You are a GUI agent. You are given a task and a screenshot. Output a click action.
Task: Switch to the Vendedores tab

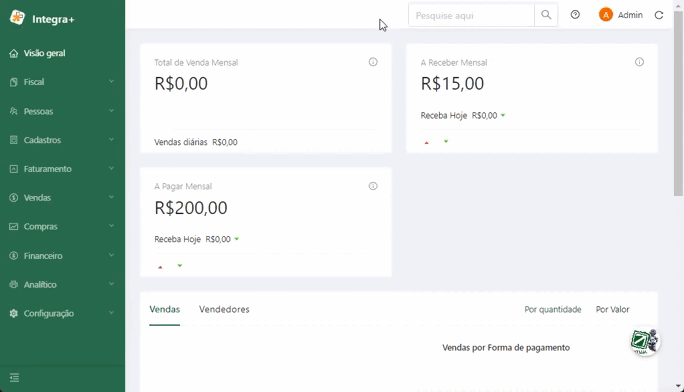[x=224, y=309]
